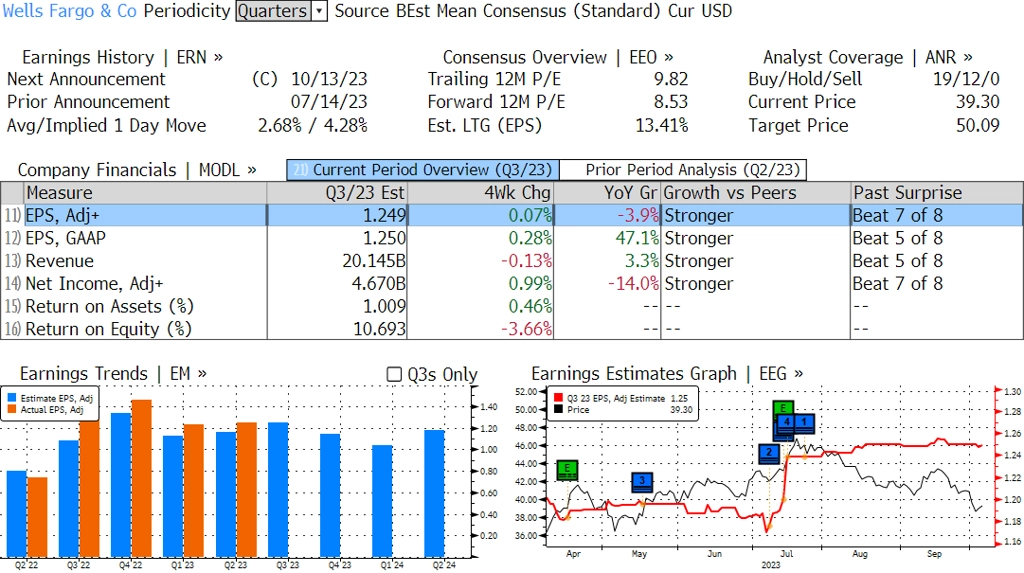This screenshot has width=1024, height=573.
Task: Click the Target Price value 50.09
Action: point(978,125)
